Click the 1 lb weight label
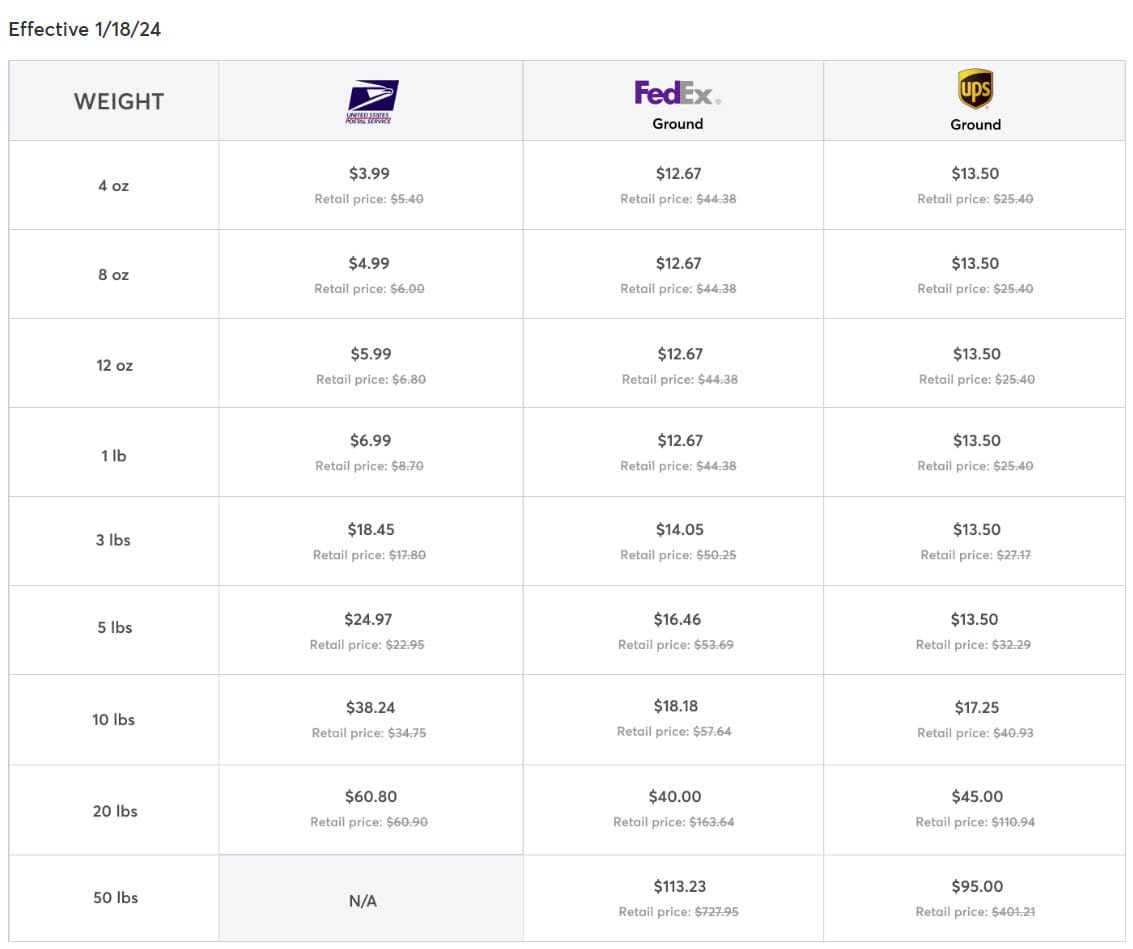This screenshot has width=1133, height=949. point(113,456)
